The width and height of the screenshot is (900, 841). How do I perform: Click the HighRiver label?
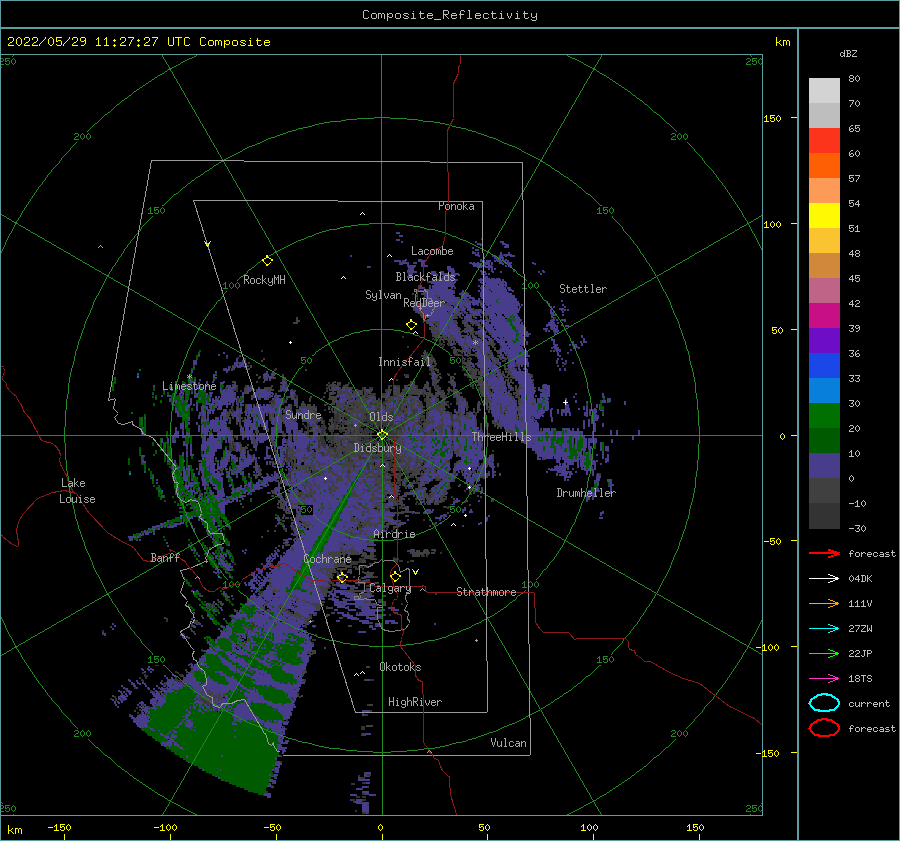pyautogui.click(x=414, y=702)
